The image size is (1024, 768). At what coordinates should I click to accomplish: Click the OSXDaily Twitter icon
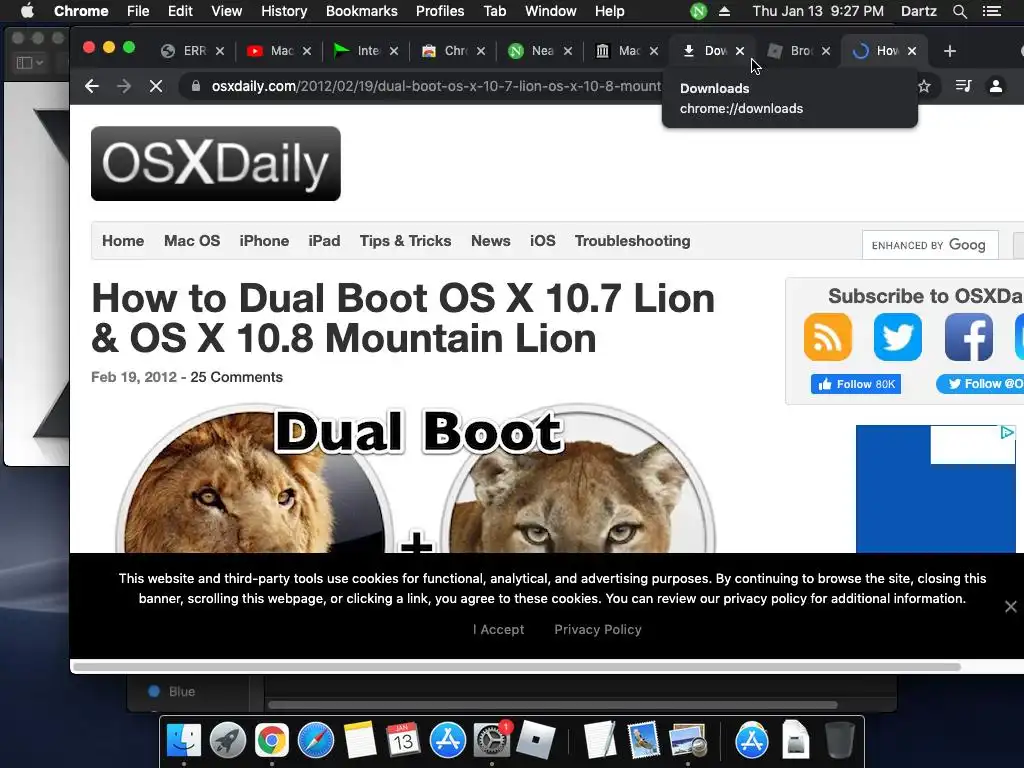point(898,337)
